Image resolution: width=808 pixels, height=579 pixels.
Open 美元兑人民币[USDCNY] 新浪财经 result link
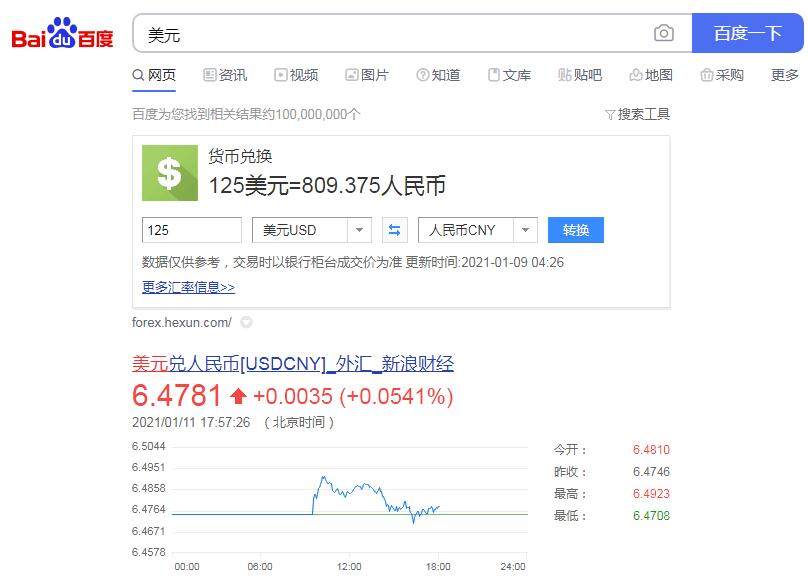pyautogui.click(x=293, y=364)
